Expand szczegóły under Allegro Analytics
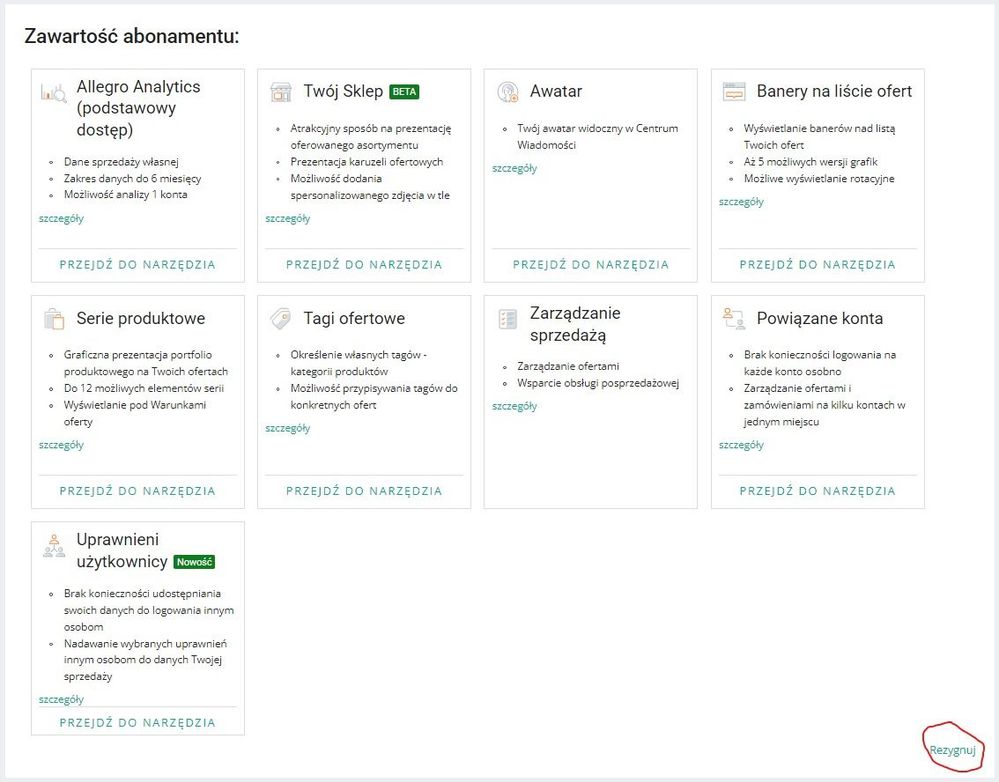 (x=61, y=218)
